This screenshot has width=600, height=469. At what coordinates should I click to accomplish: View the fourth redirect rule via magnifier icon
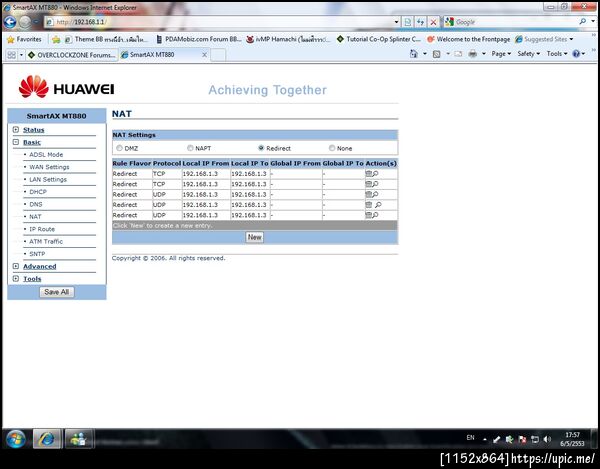coord(378,205)
